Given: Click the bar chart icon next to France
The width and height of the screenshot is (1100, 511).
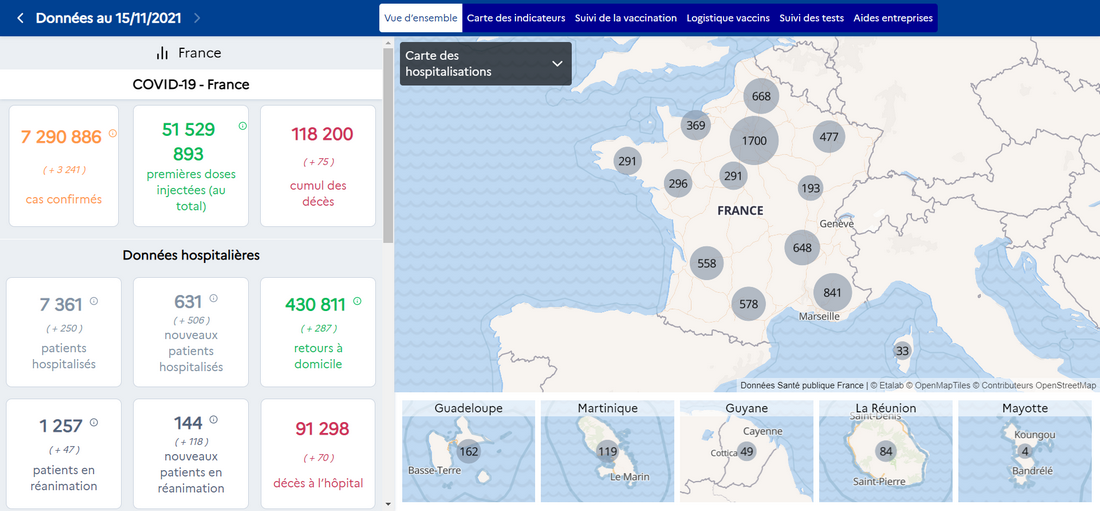Looking at the screenshot, I should (163, 53).
